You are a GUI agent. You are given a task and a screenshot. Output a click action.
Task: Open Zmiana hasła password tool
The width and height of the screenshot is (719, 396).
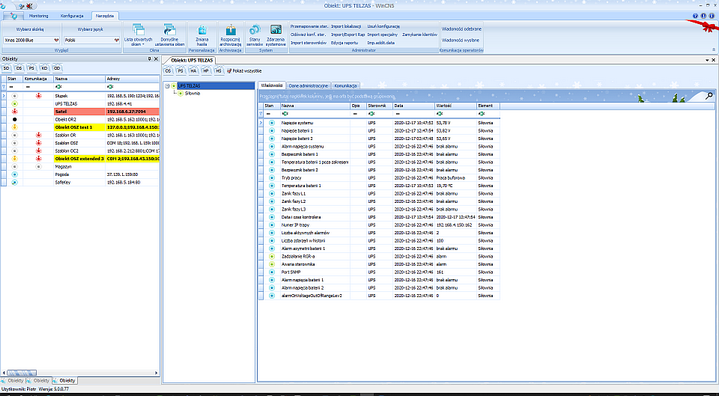pyautogui.click(x=202, y=35)
